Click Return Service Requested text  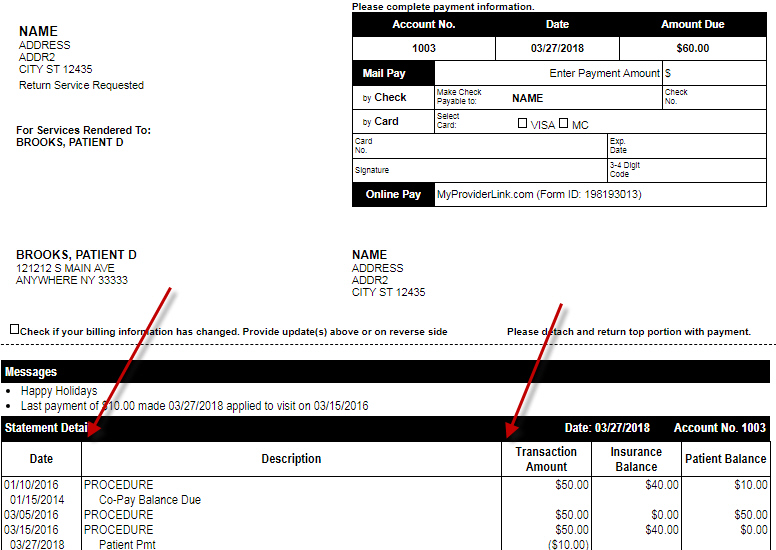point(81,85)
